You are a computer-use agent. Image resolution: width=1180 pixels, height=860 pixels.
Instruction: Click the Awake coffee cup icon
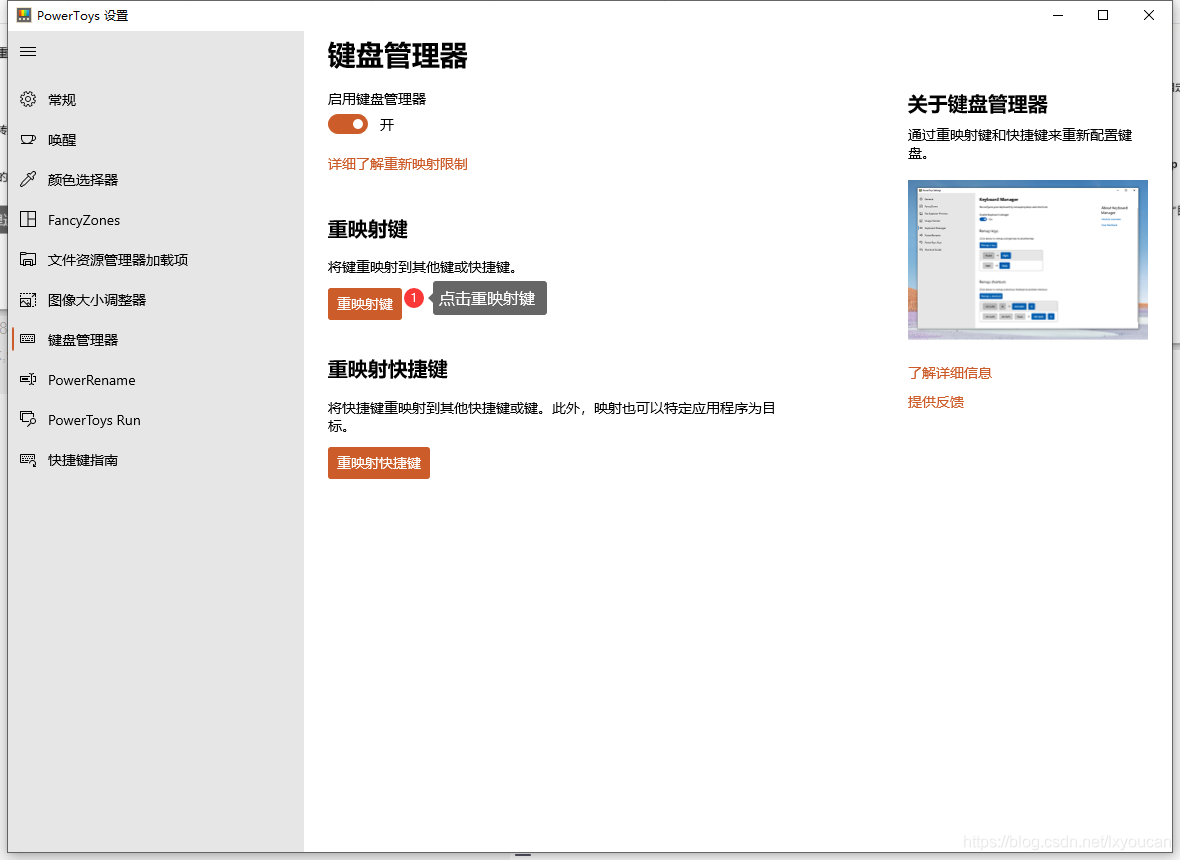(28, 139)
